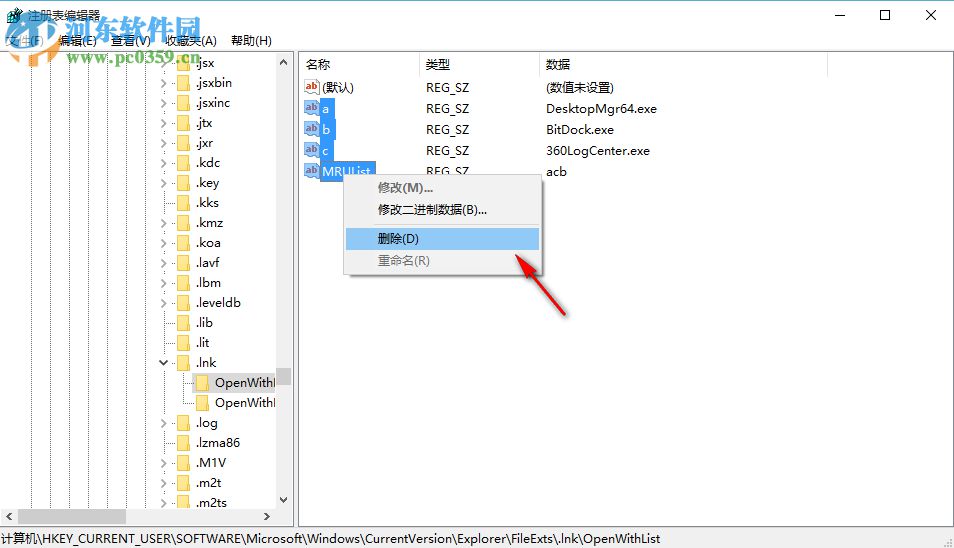
Task: Click the tree scrollbar down arrow
Action: tap(284, 500)
